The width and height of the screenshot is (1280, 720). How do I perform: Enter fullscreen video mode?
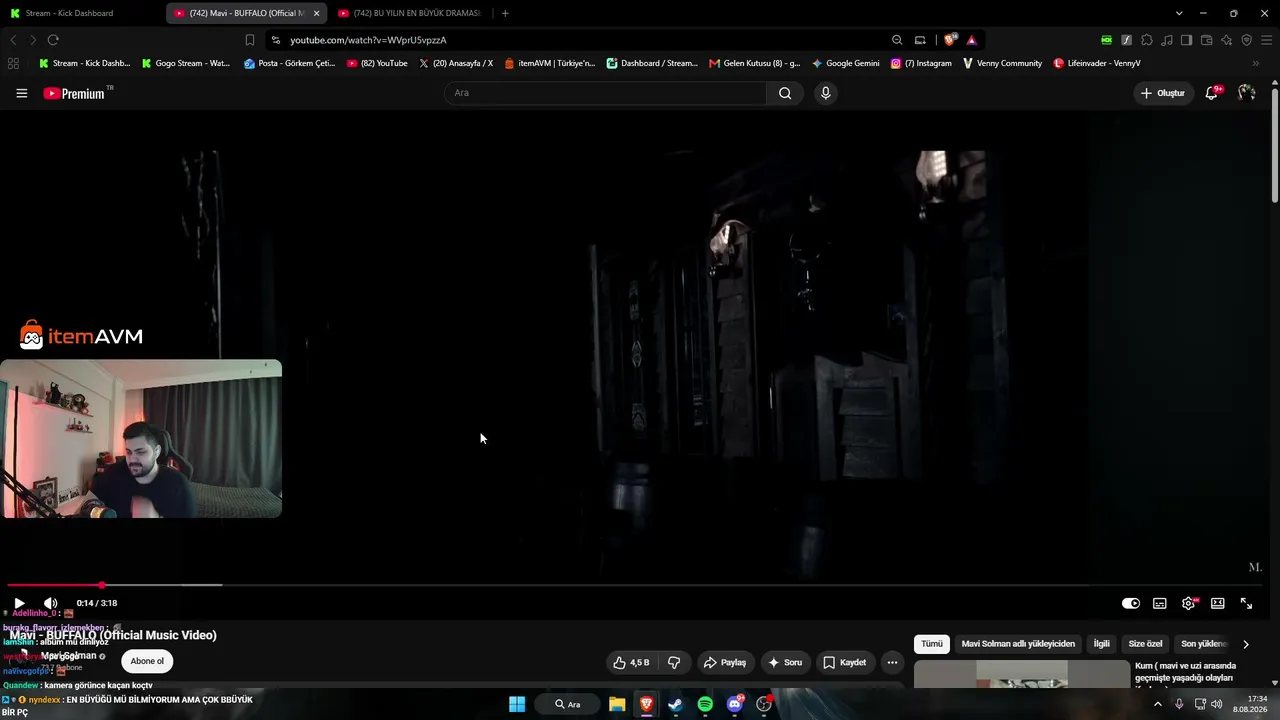point(1247,603)
